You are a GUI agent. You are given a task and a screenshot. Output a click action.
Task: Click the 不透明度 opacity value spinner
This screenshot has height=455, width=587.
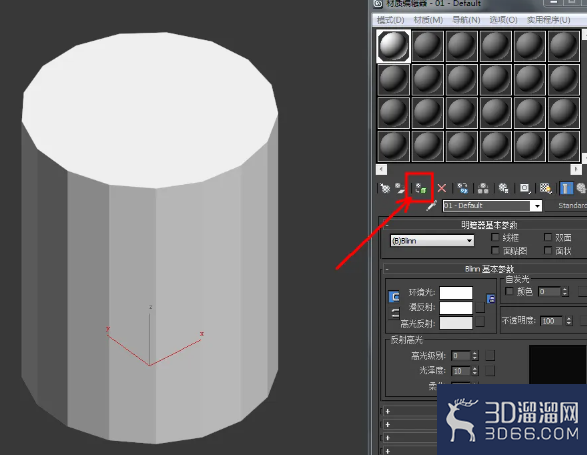pyautogui.click(x=569, y=321)
